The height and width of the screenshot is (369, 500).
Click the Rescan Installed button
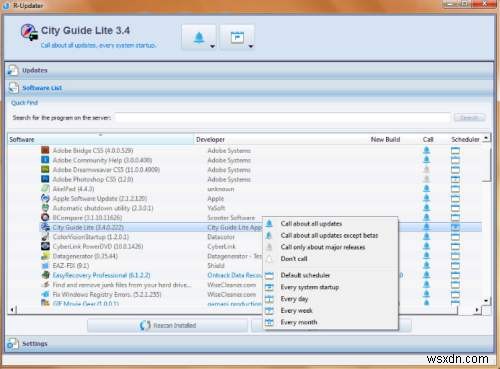[x=167, y=325]
